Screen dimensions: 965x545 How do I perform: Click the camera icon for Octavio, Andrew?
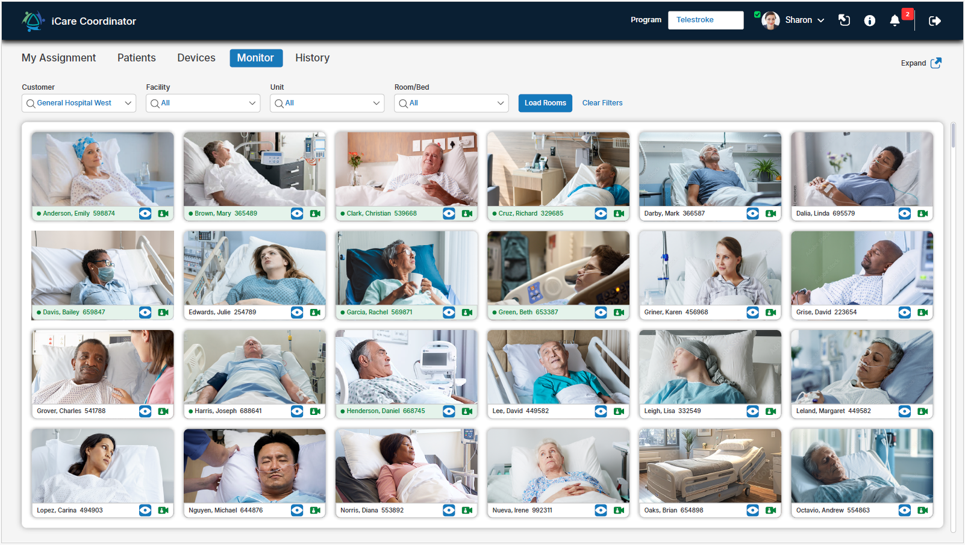(923, 510)
